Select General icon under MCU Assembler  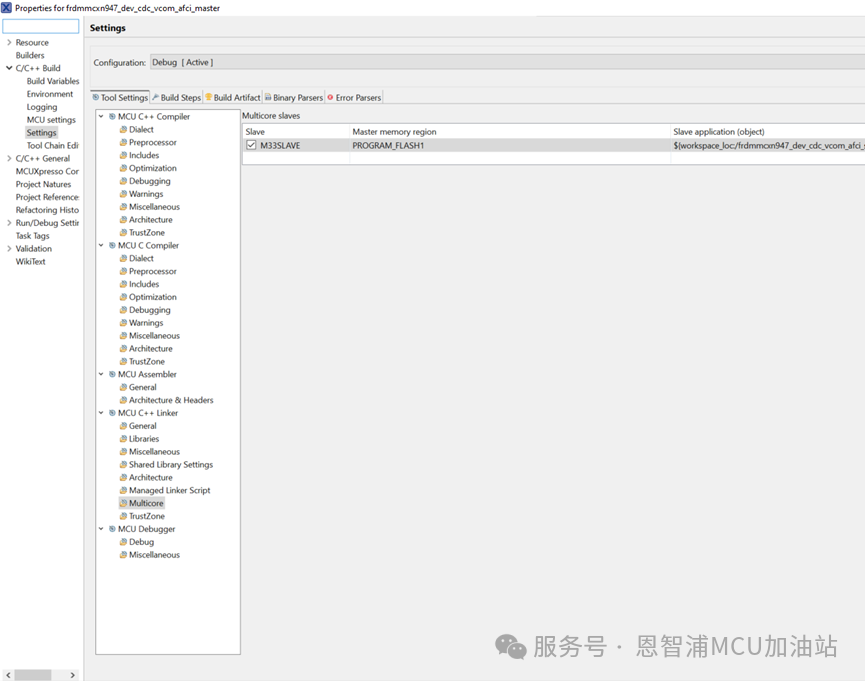pyautogui.click(x=124, y=387)
